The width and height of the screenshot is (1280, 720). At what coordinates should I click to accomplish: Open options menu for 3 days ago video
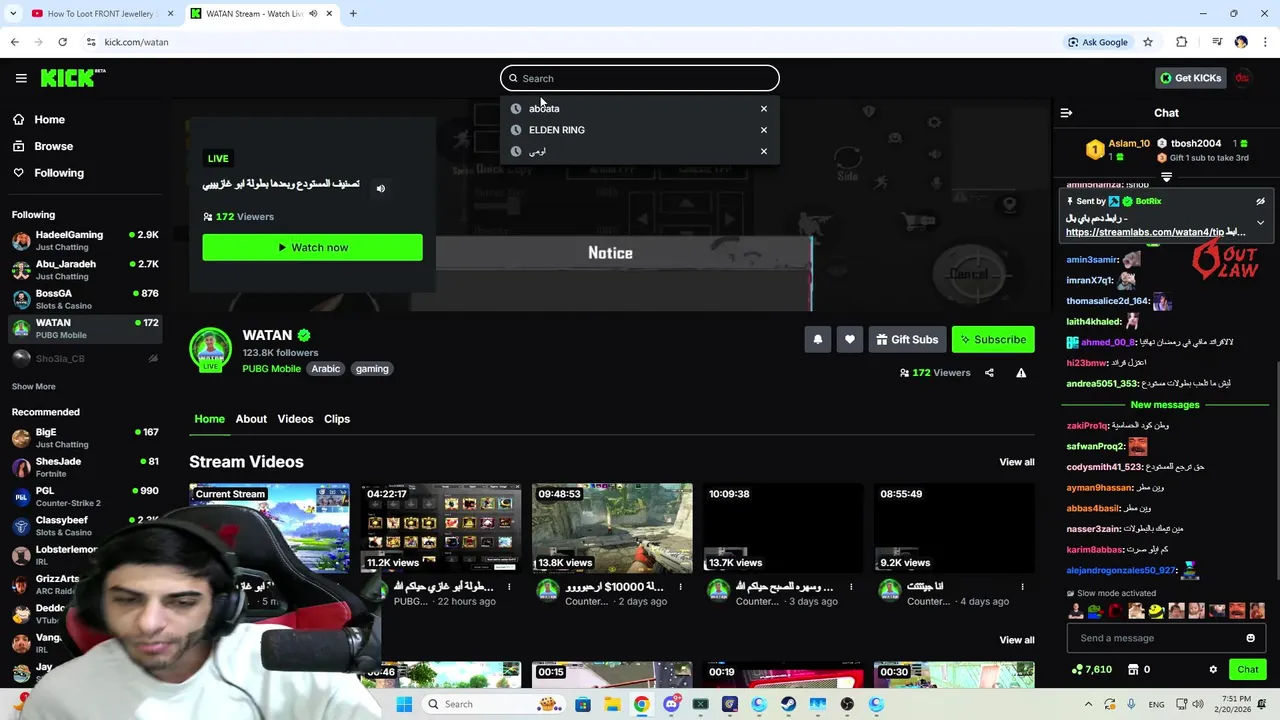coord(851,587)
